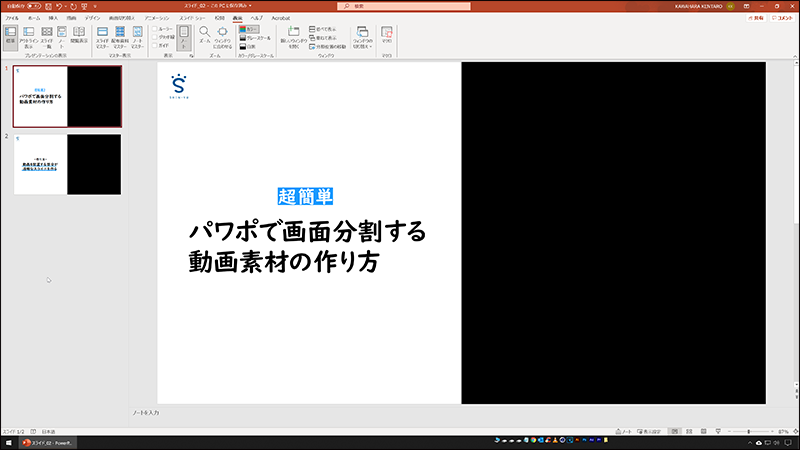Switch to アウトライン表示 outline view
This screenshot has width=800, height=450.
(29, 38)
